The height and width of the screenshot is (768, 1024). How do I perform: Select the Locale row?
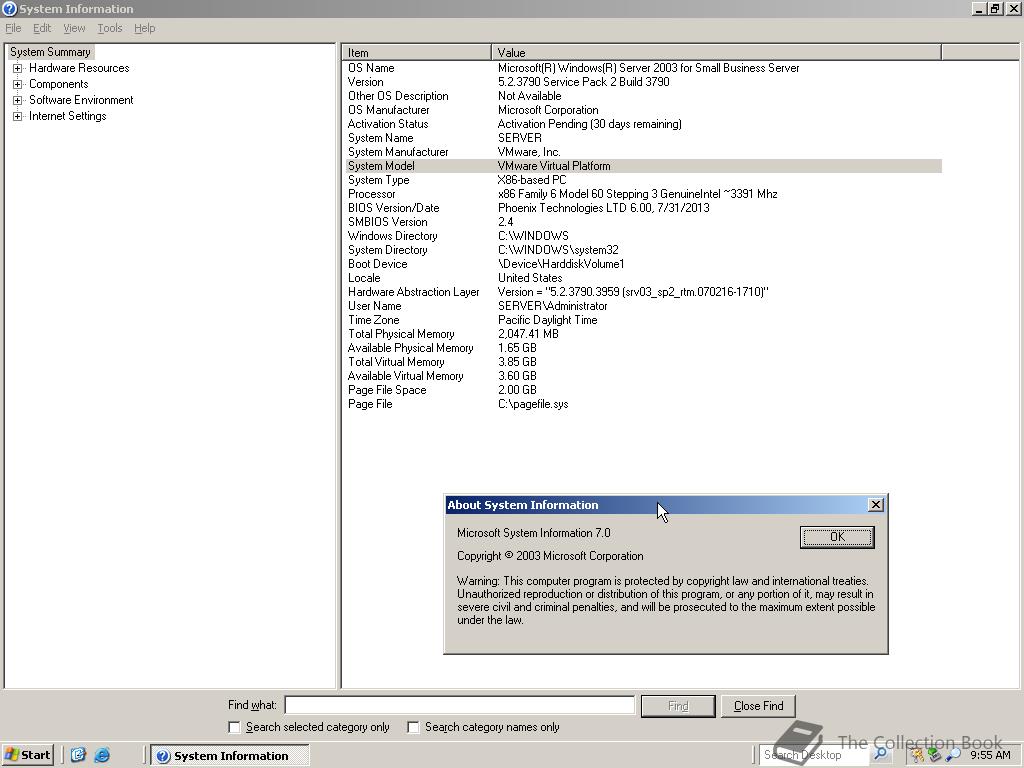pos(643,278)
